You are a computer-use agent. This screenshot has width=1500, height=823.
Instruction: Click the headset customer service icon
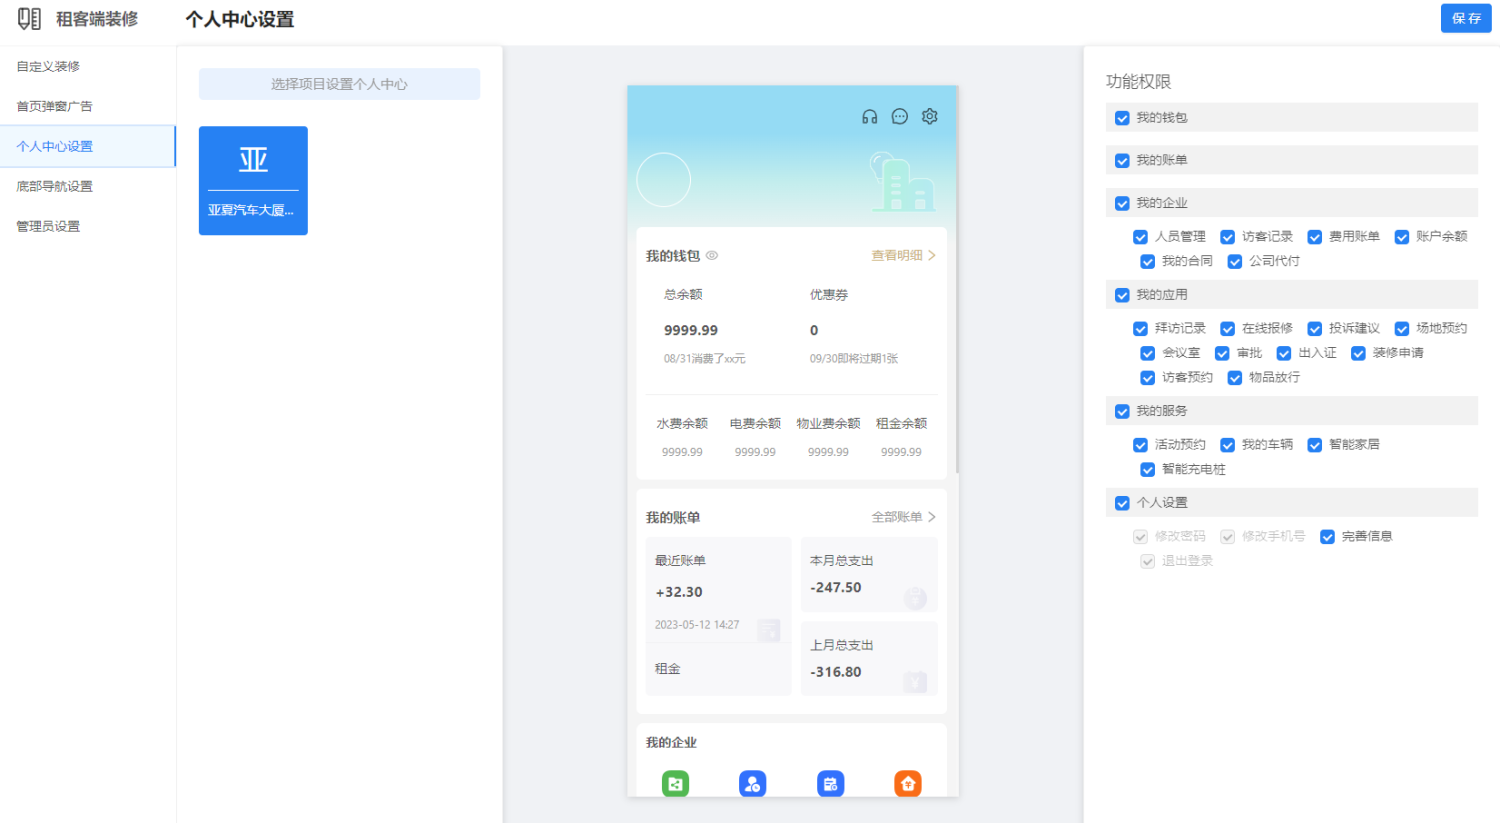point(869,117)
